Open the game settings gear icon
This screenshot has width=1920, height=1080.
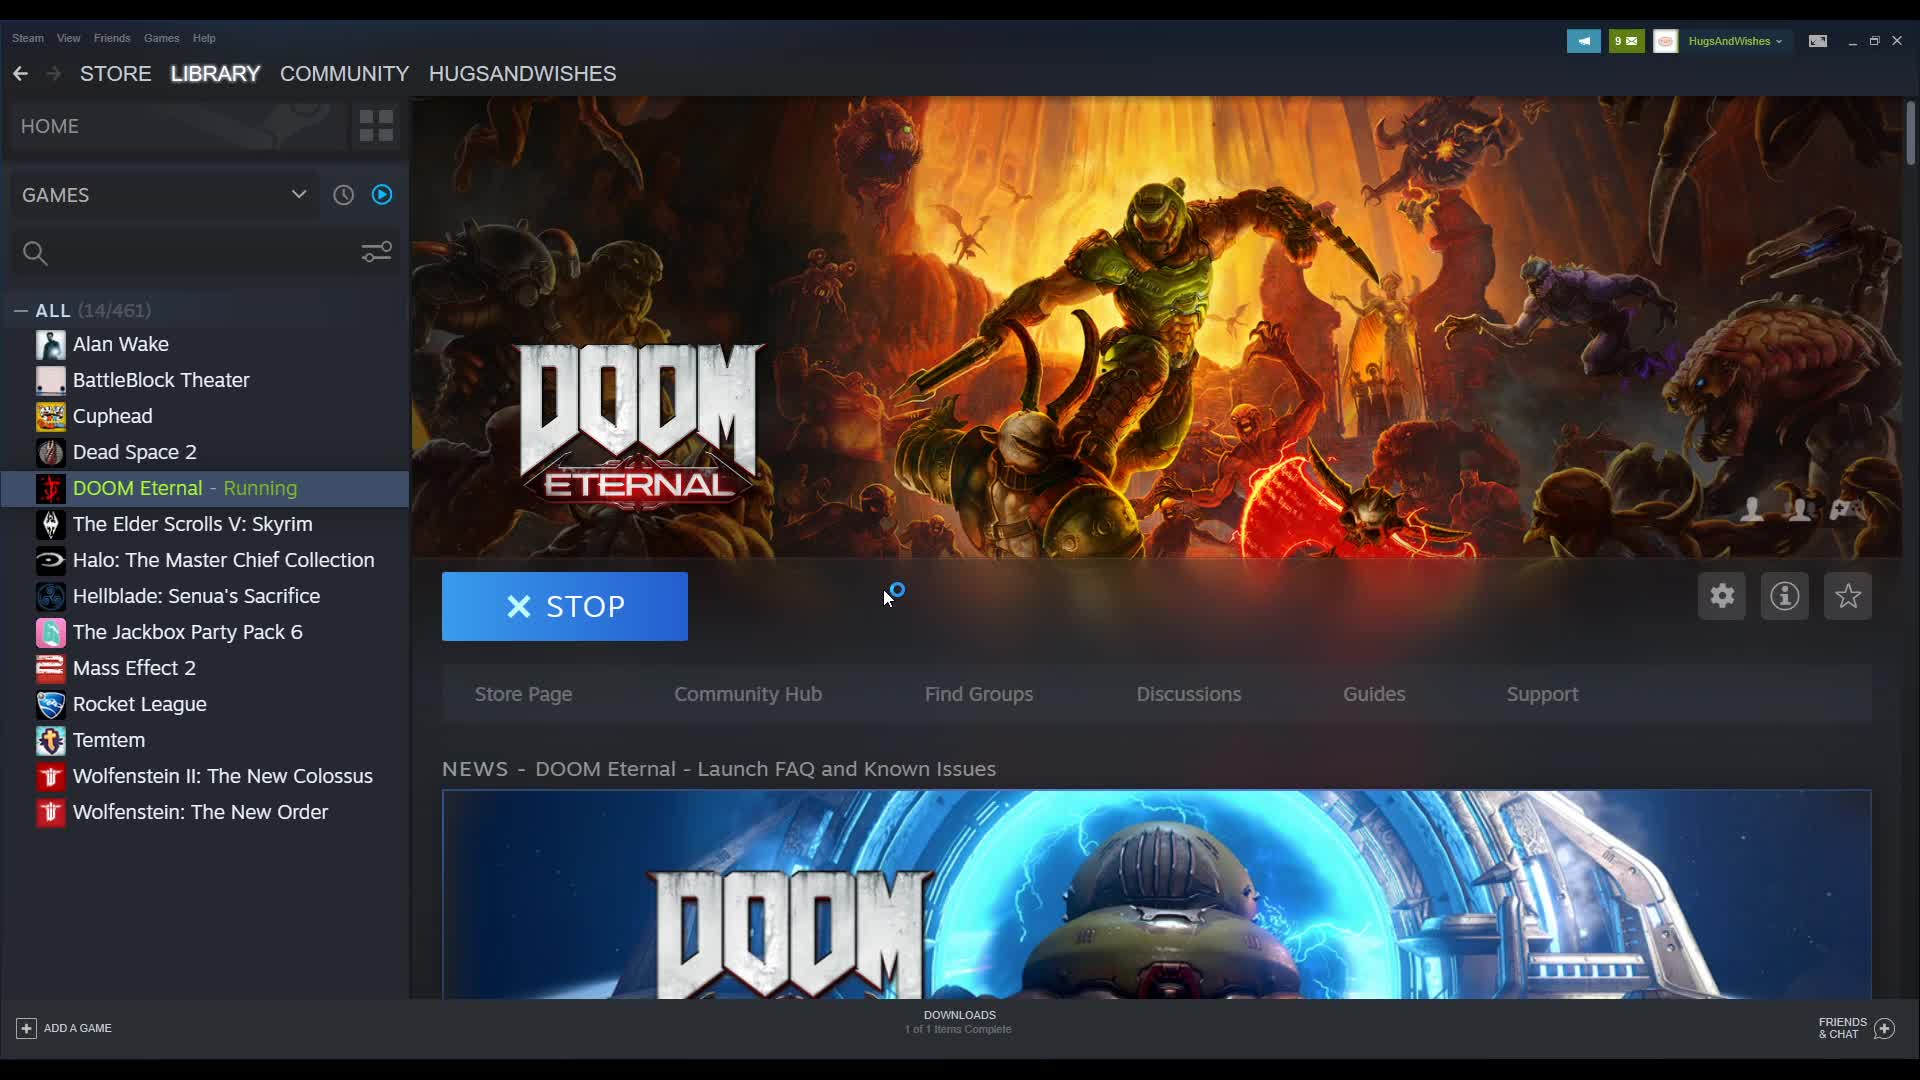coord(1721,596)
